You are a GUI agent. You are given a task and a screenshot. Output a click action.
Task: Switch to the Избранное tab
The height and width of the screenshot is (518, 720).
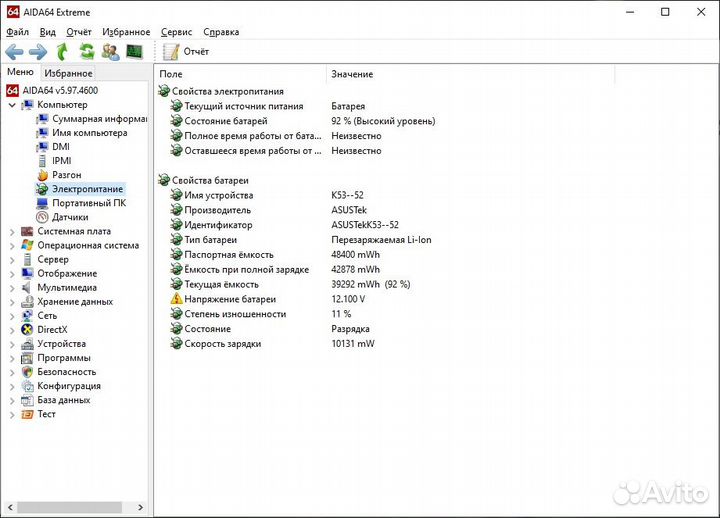click(68, 73)
